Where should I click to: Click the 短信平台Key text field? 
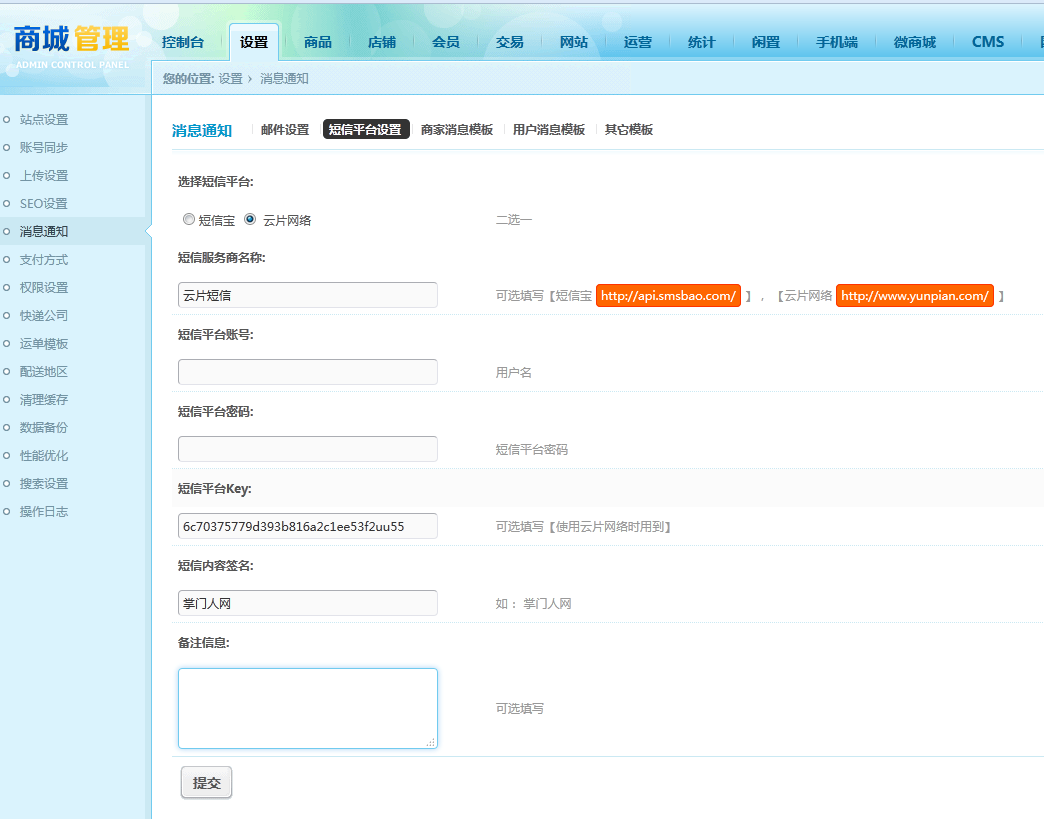(308, 526)
